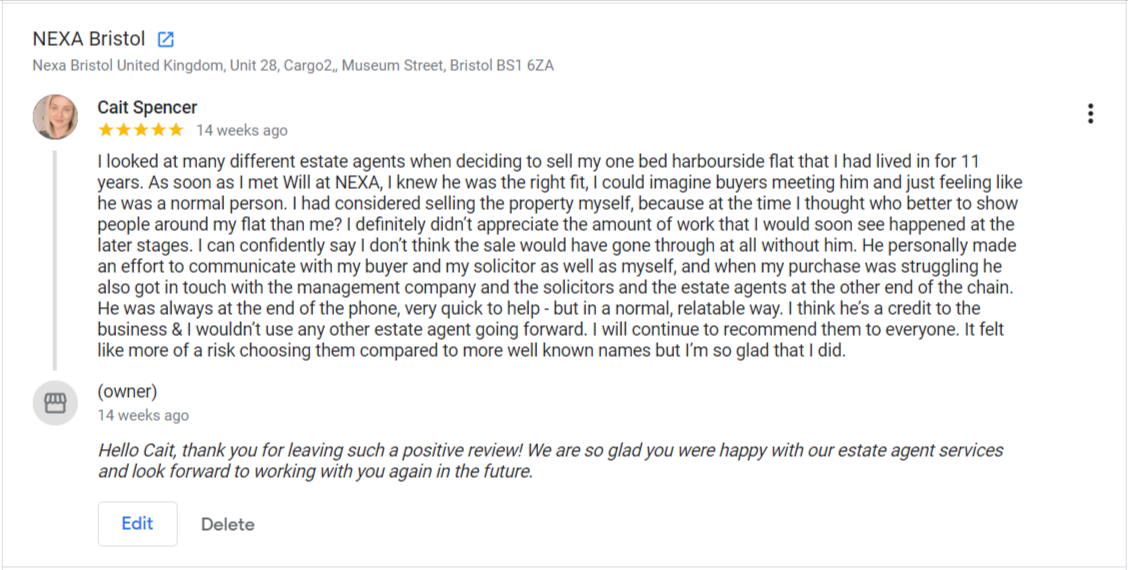The width and height of the screenshot is (1128, 570).
Task: Open the Cait Spencer reviewer name
Action: click(x=147, y=107)
